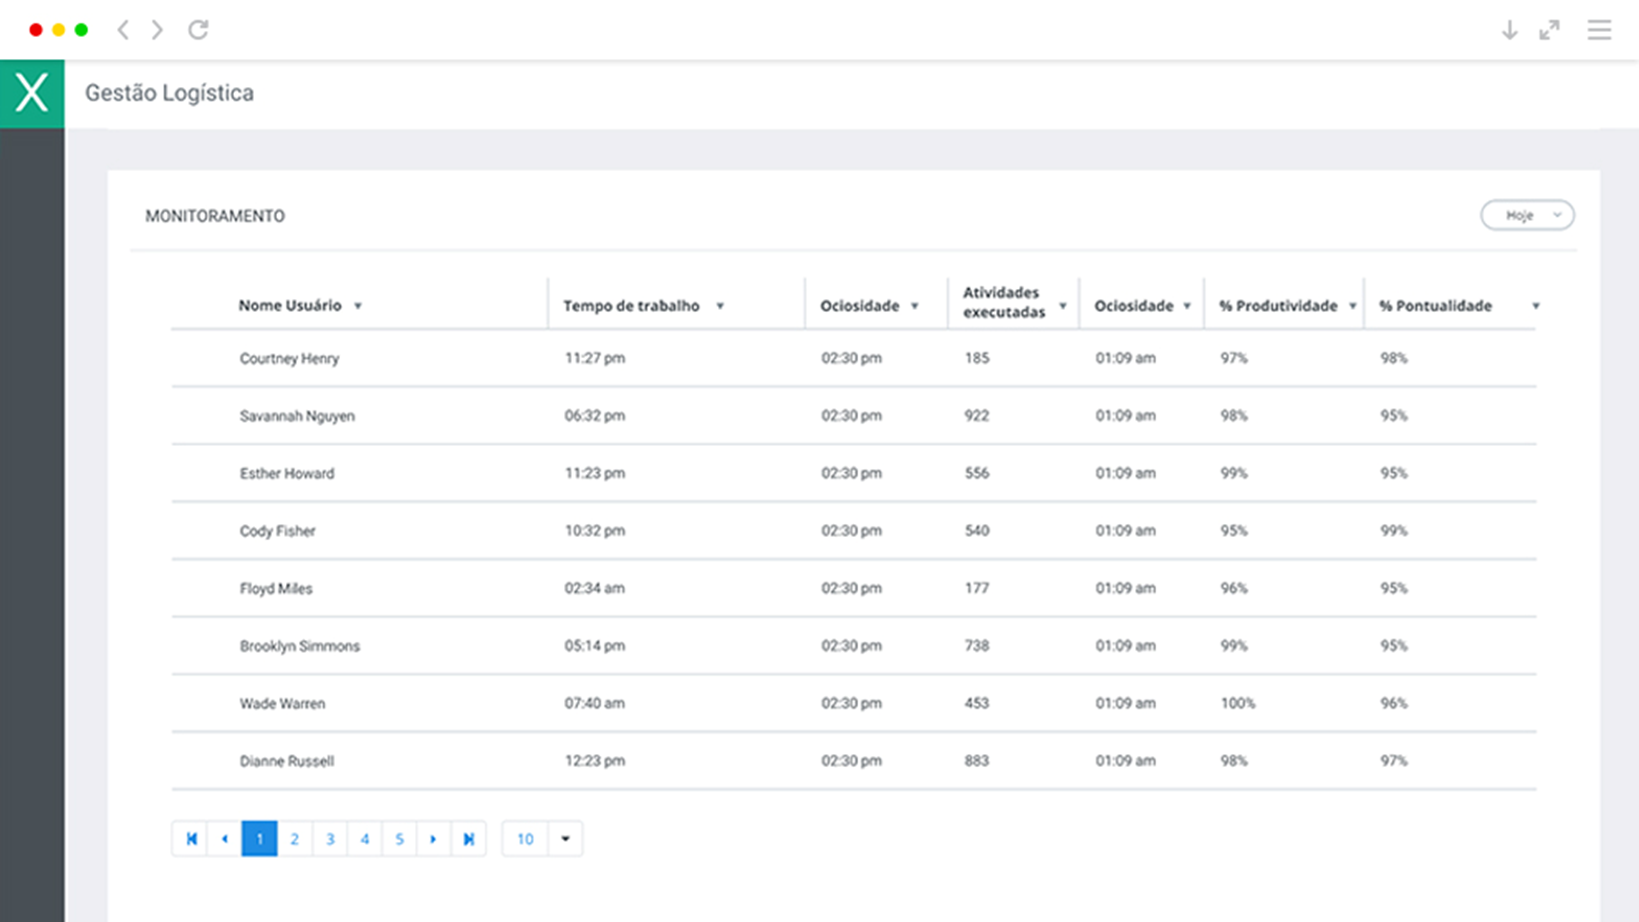1639x922 pixels.
Task: Click work time 07:40 am
Action: click(x=594, y=703)
